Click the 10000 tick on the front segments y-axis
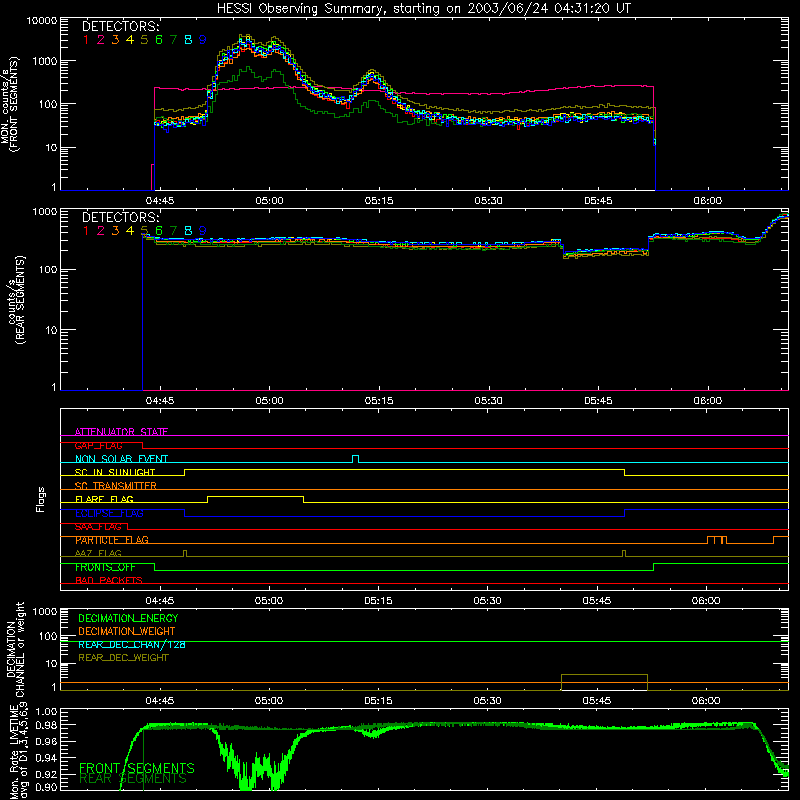Image resolution: width=800 pixels, height=800 pixels. pyautogui.click(x=42, y=21)
